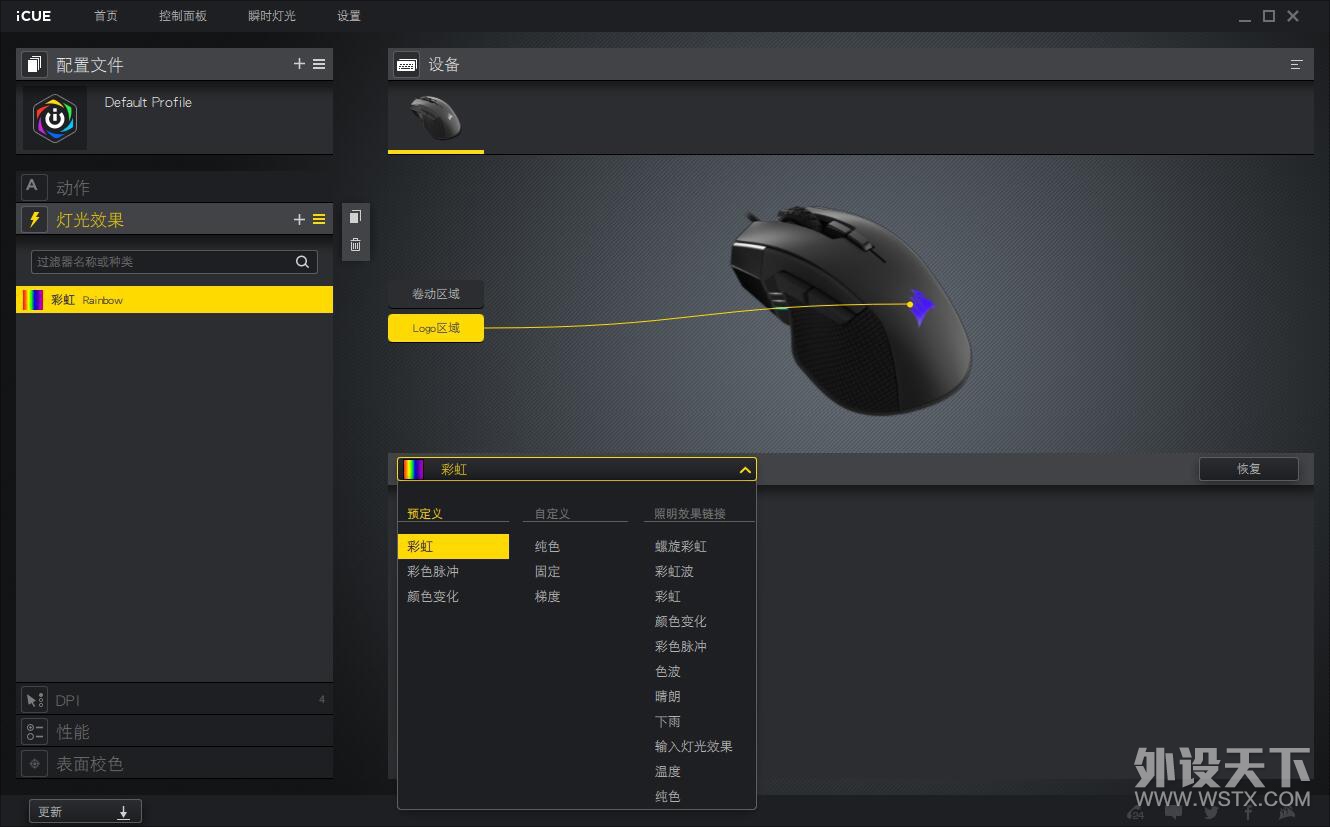
Task: Choose 输入灯光效果 lighting link
Action: (694, 747)
